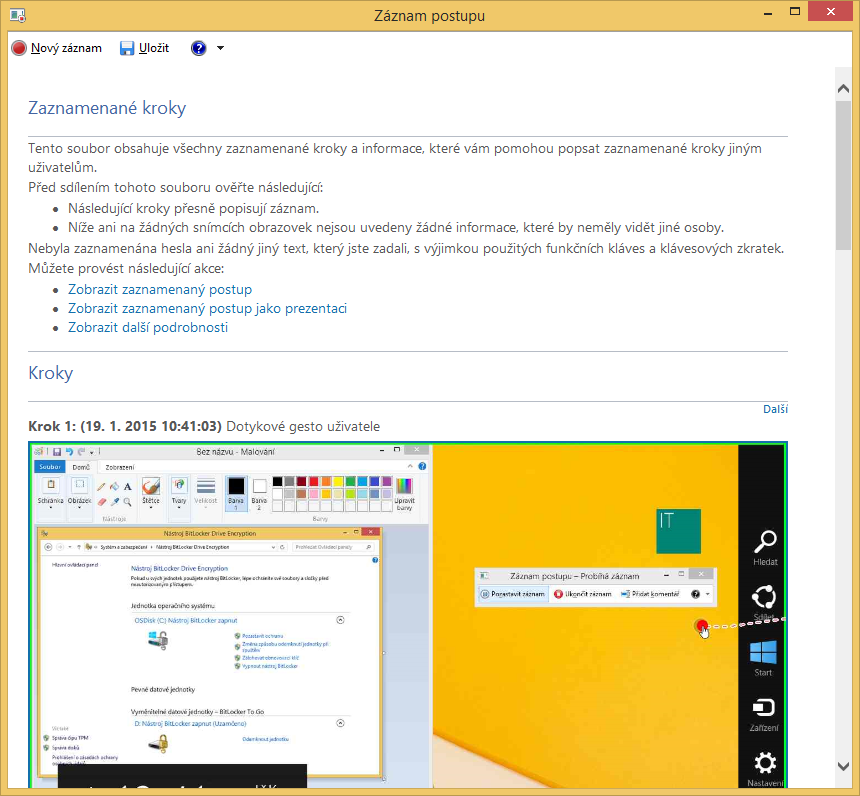Screen dimensions: 860x796
Task: Click the text 'Můžete provést následující akce:'
Action: coord(126,269)
